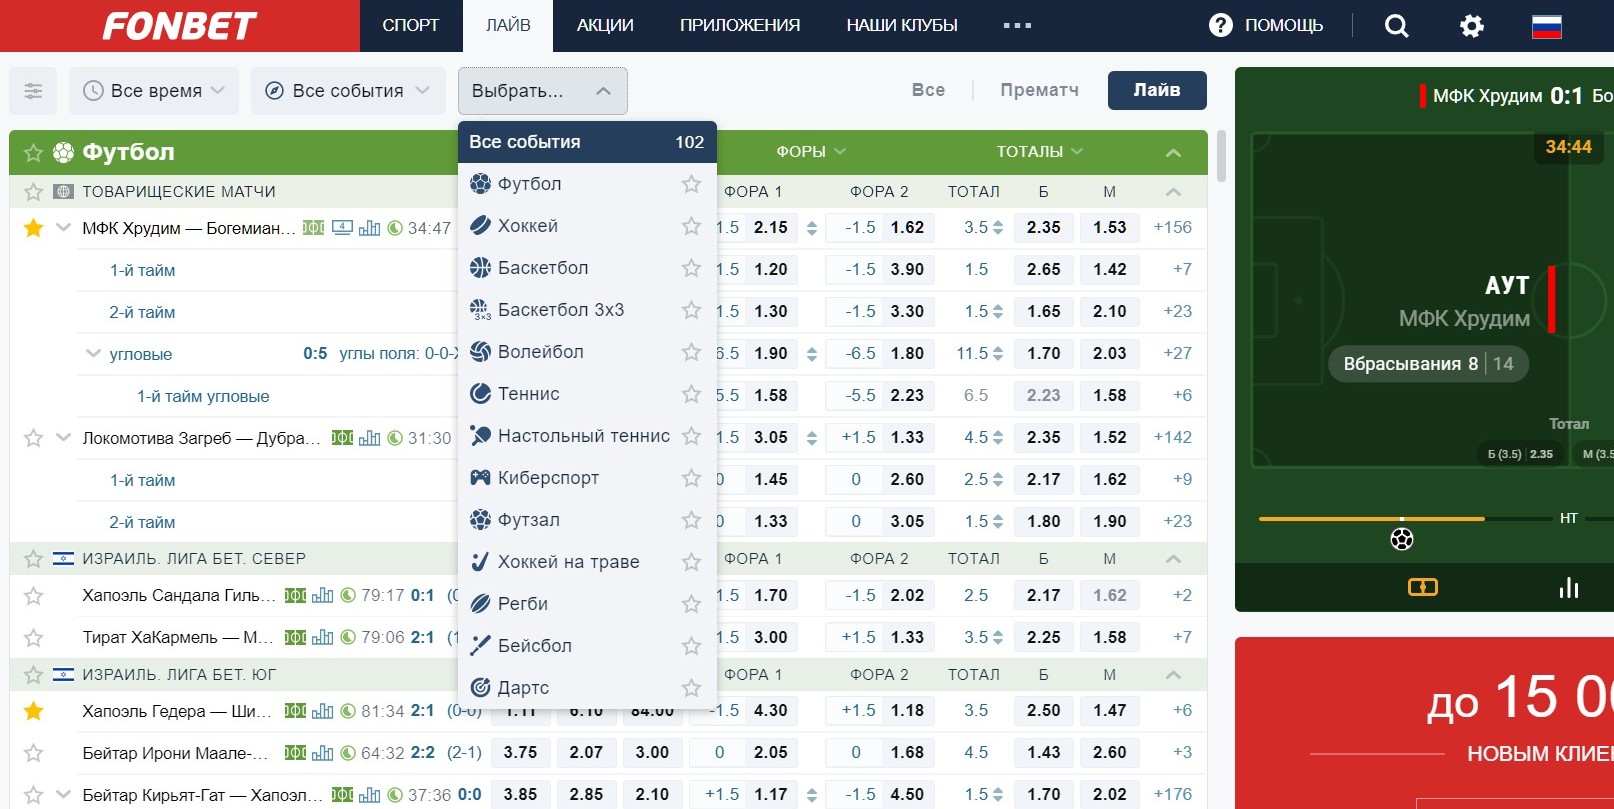The image size is (1614, 809).
Task: Open the НАШИ КЛУБЫ tab
Action: click(x=902, y=26)
